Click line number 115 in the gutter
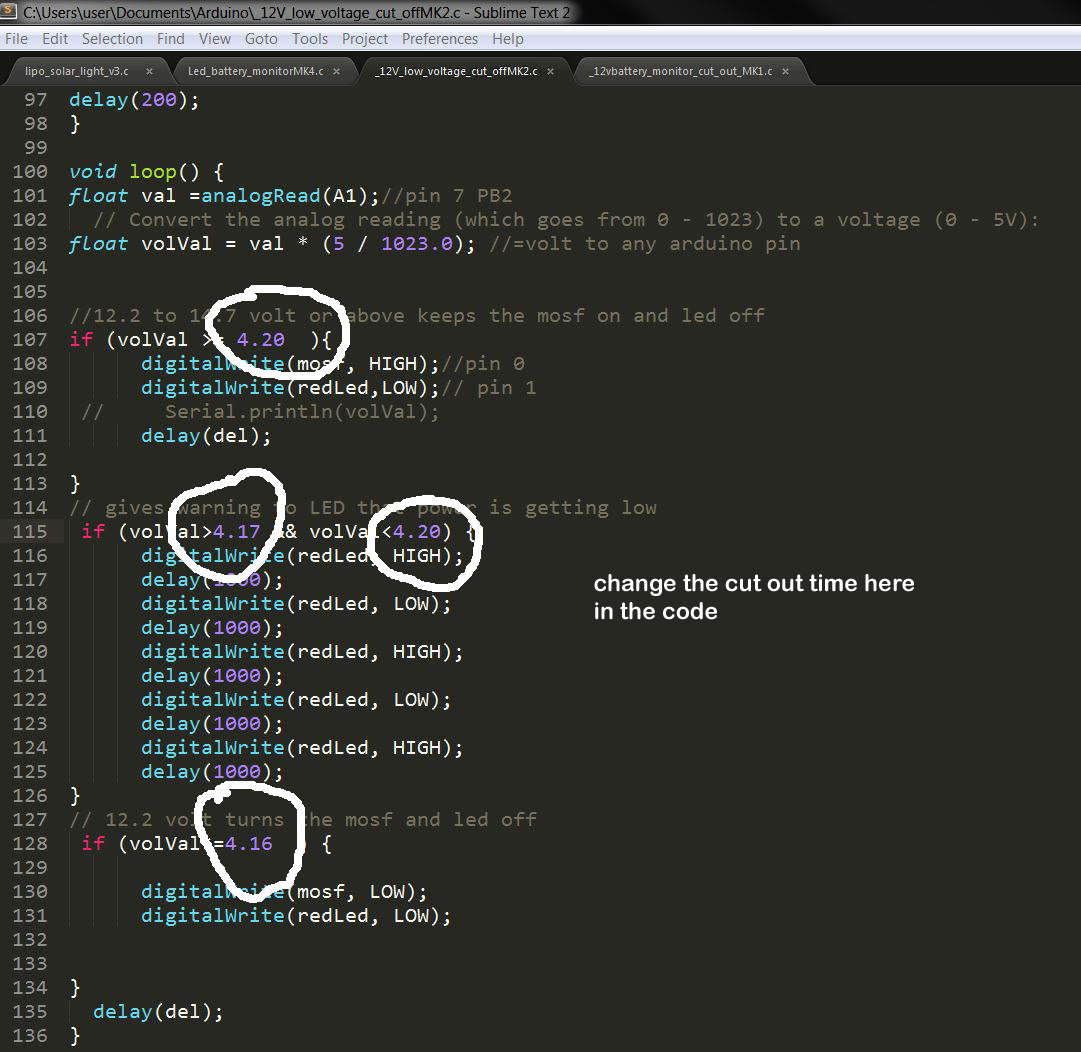Image resolution: width=1081 pixels, height=1052 pixels. coord(30,532)
